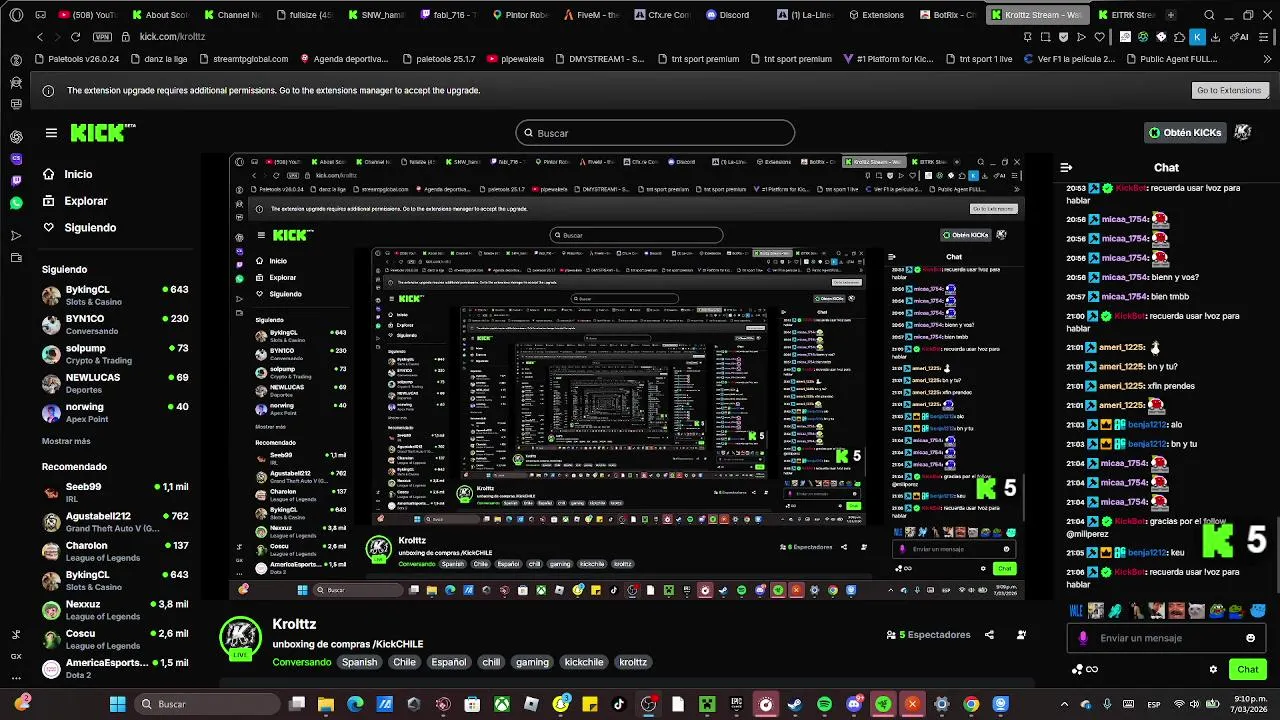The image size is (1280, 720).
Task: Switch to the Discord browser tab
Action: click(727, 15)
